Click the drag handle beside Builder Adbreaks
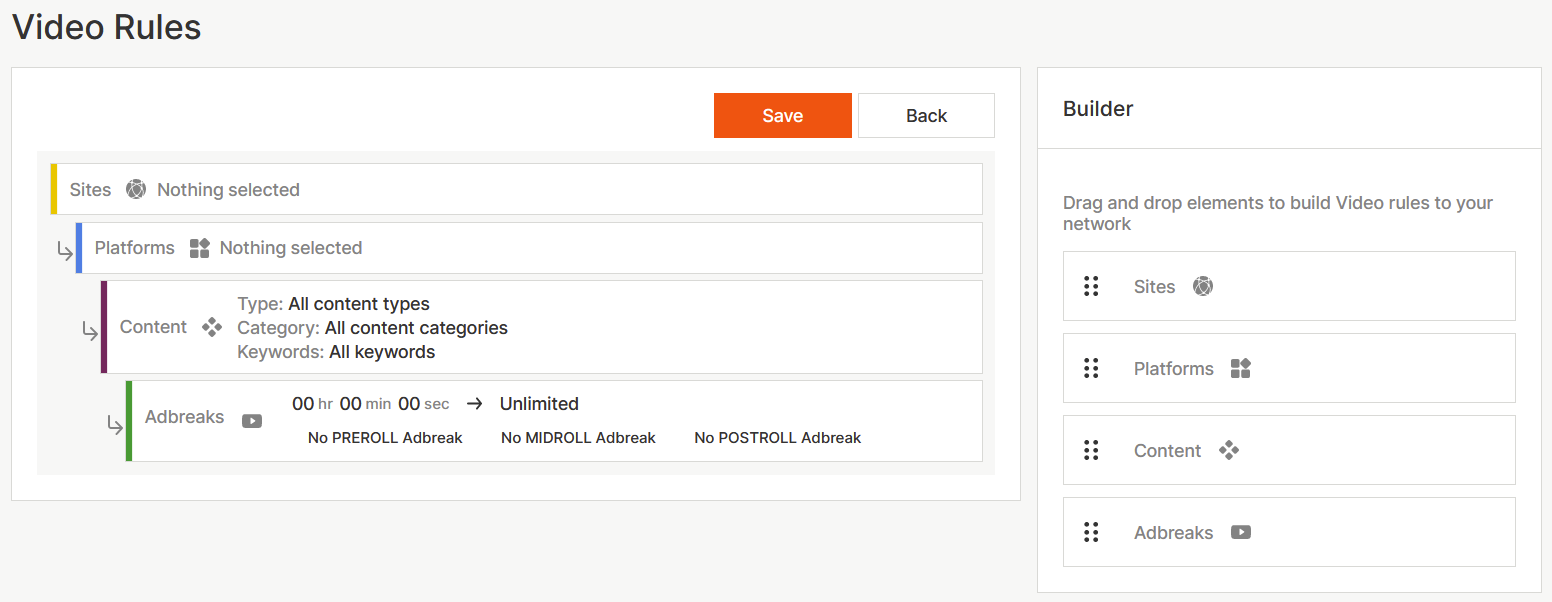The image size is (1552, 602). click(x=1091, y=533)
